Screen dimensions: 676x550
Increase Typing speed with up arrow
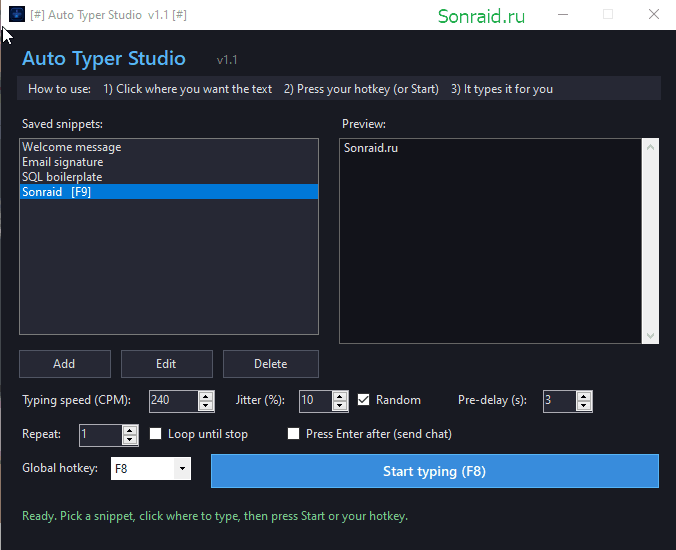(x=206, y=397)
